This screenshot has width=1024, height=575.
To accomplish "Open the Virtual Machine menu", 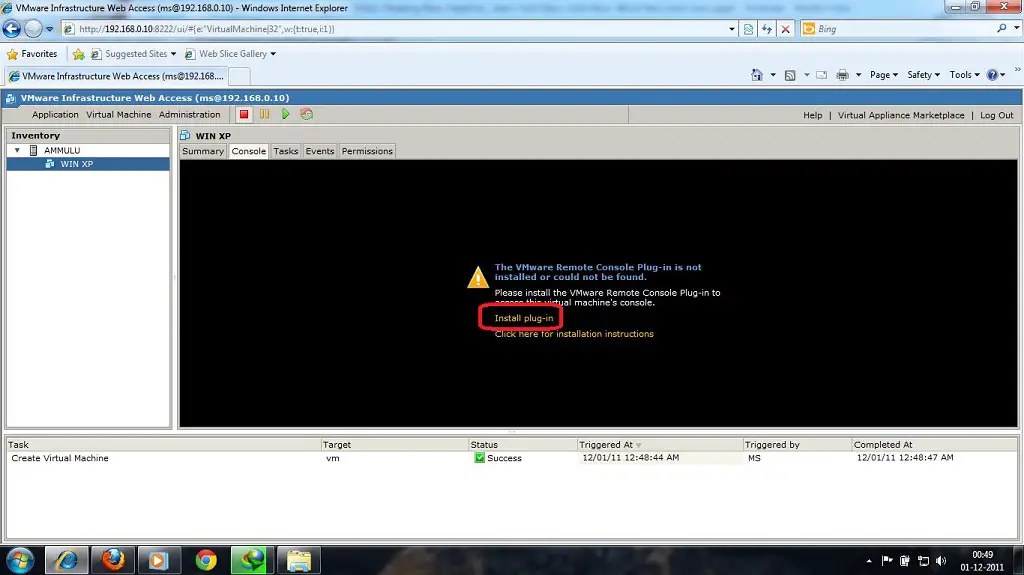I will (x=118, y=114).
